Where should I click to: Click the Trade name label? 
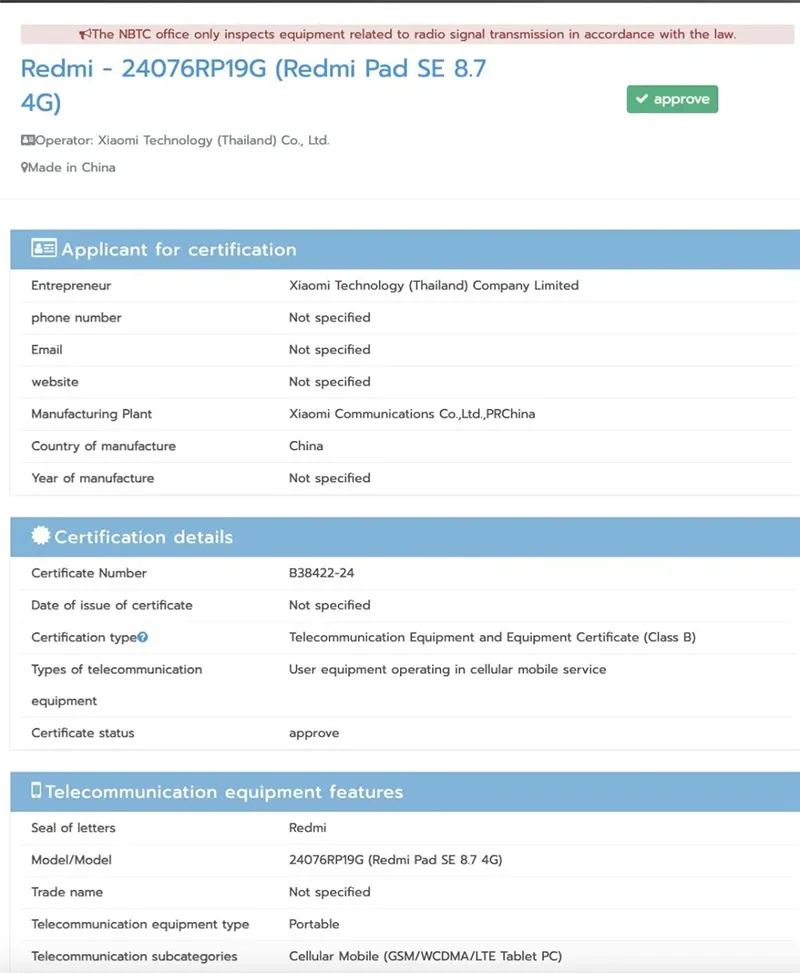[68, 892]
